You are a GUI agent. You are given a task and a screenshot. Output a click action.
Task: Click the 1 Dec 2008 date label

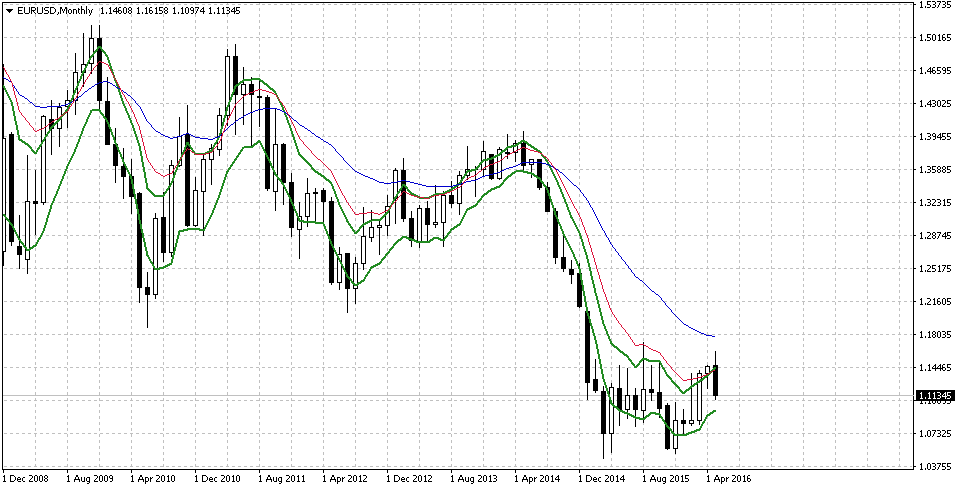click(26, 478)
